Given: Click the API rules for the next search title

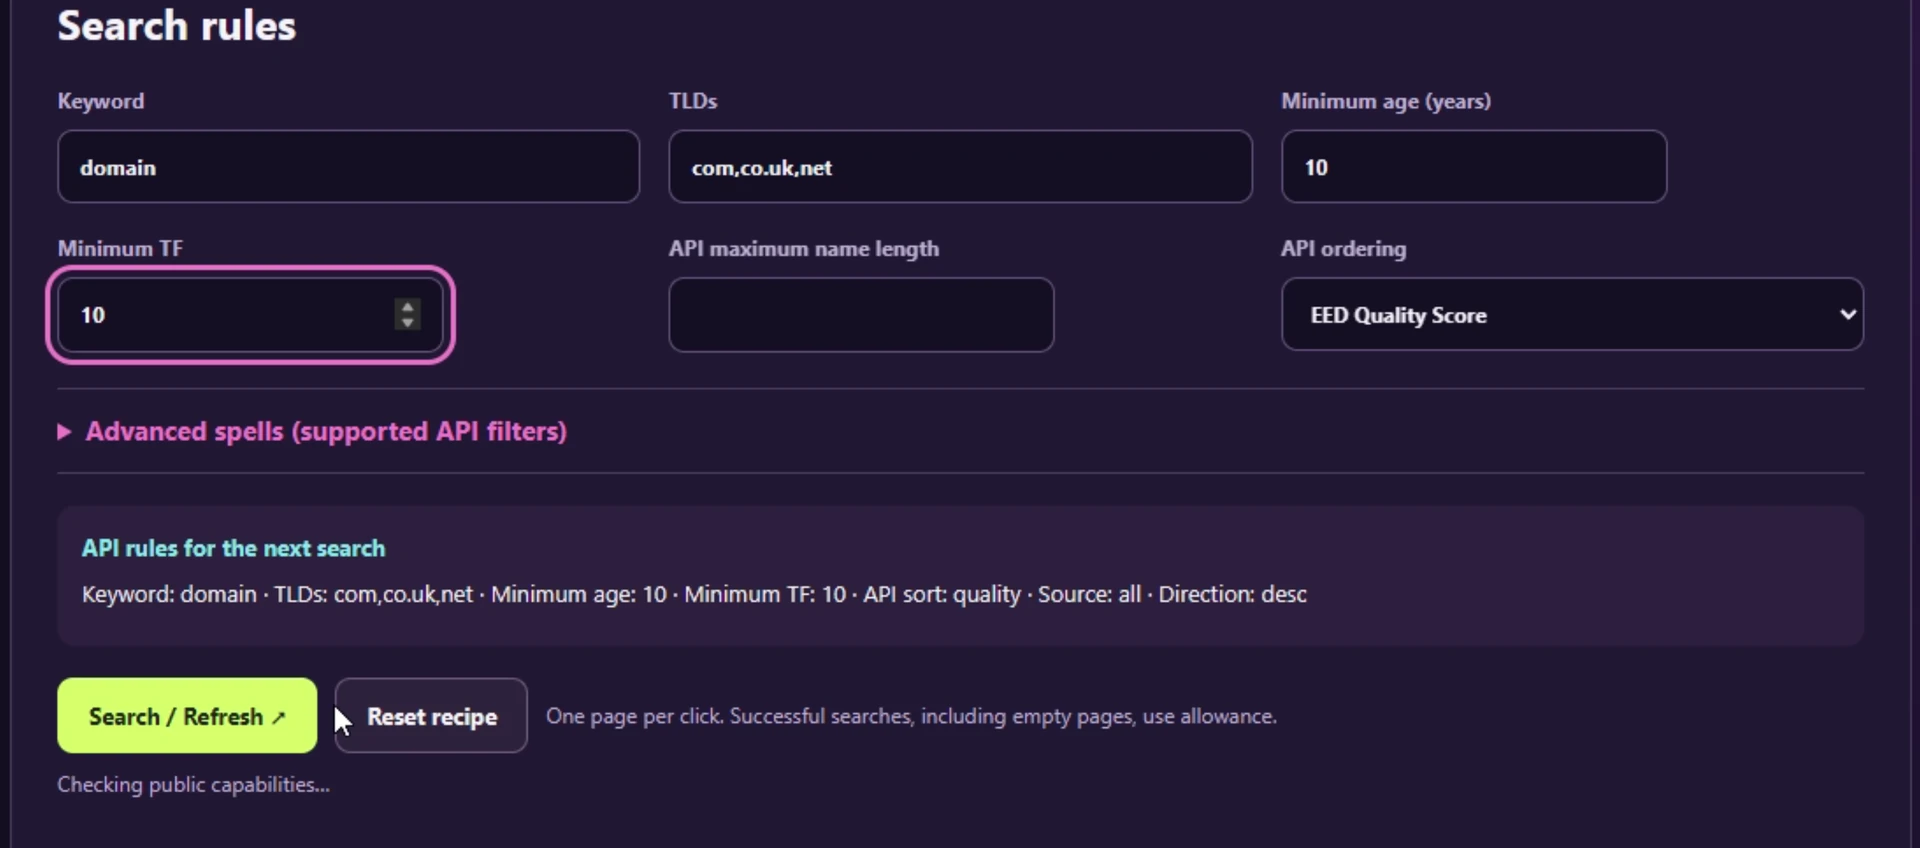Looking at the screenshot, I should (x=233, y=549).
